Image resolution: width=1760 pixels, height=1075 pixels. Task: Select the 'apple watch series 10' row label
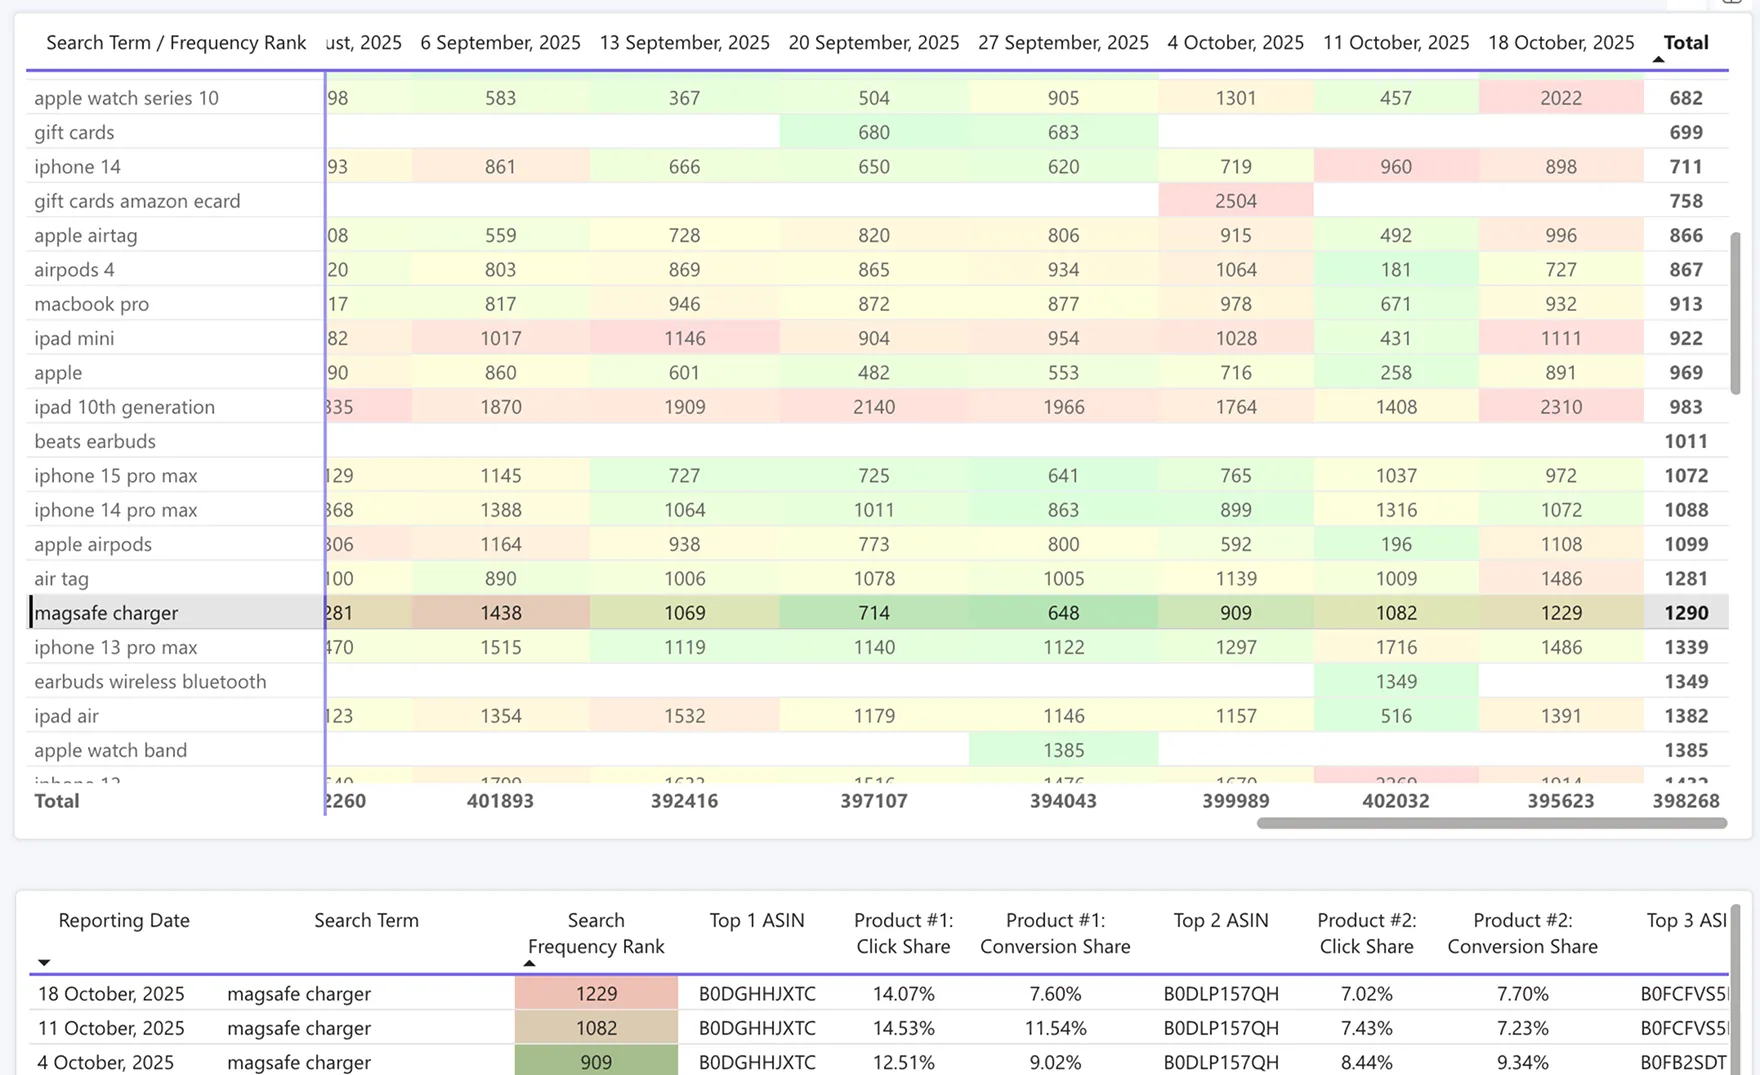pos(126,98)
